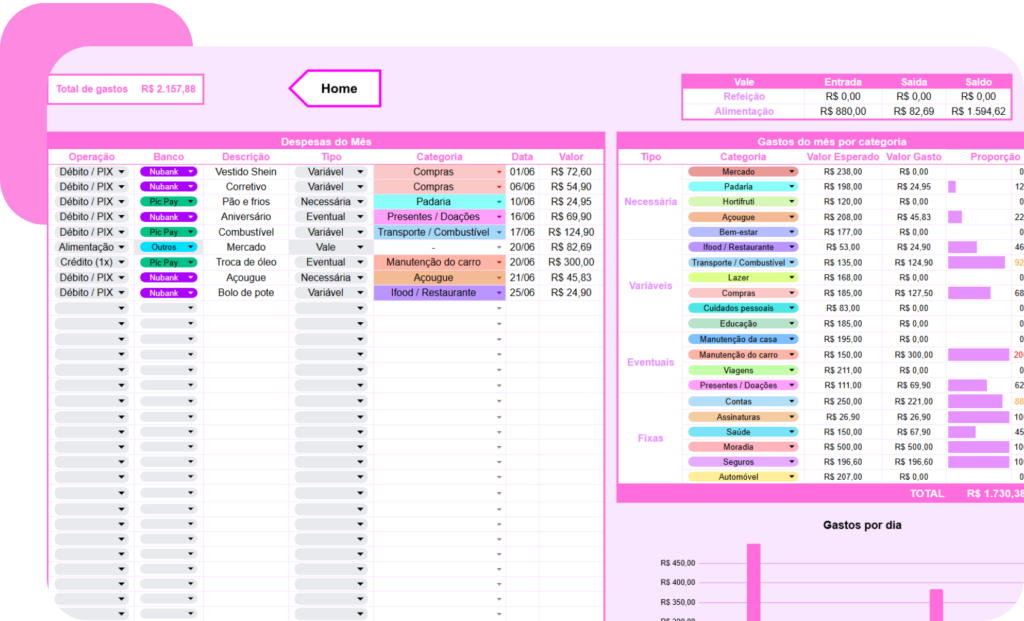The width and height of the screenshot is (1024, 621).
Task: Open Mercado chip in category summary
Action: point(743,172)
